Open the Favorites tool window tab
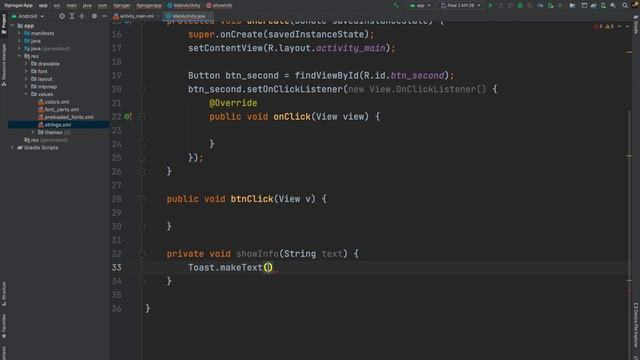This screenshot has width=640, height=360. coord(4,326)
